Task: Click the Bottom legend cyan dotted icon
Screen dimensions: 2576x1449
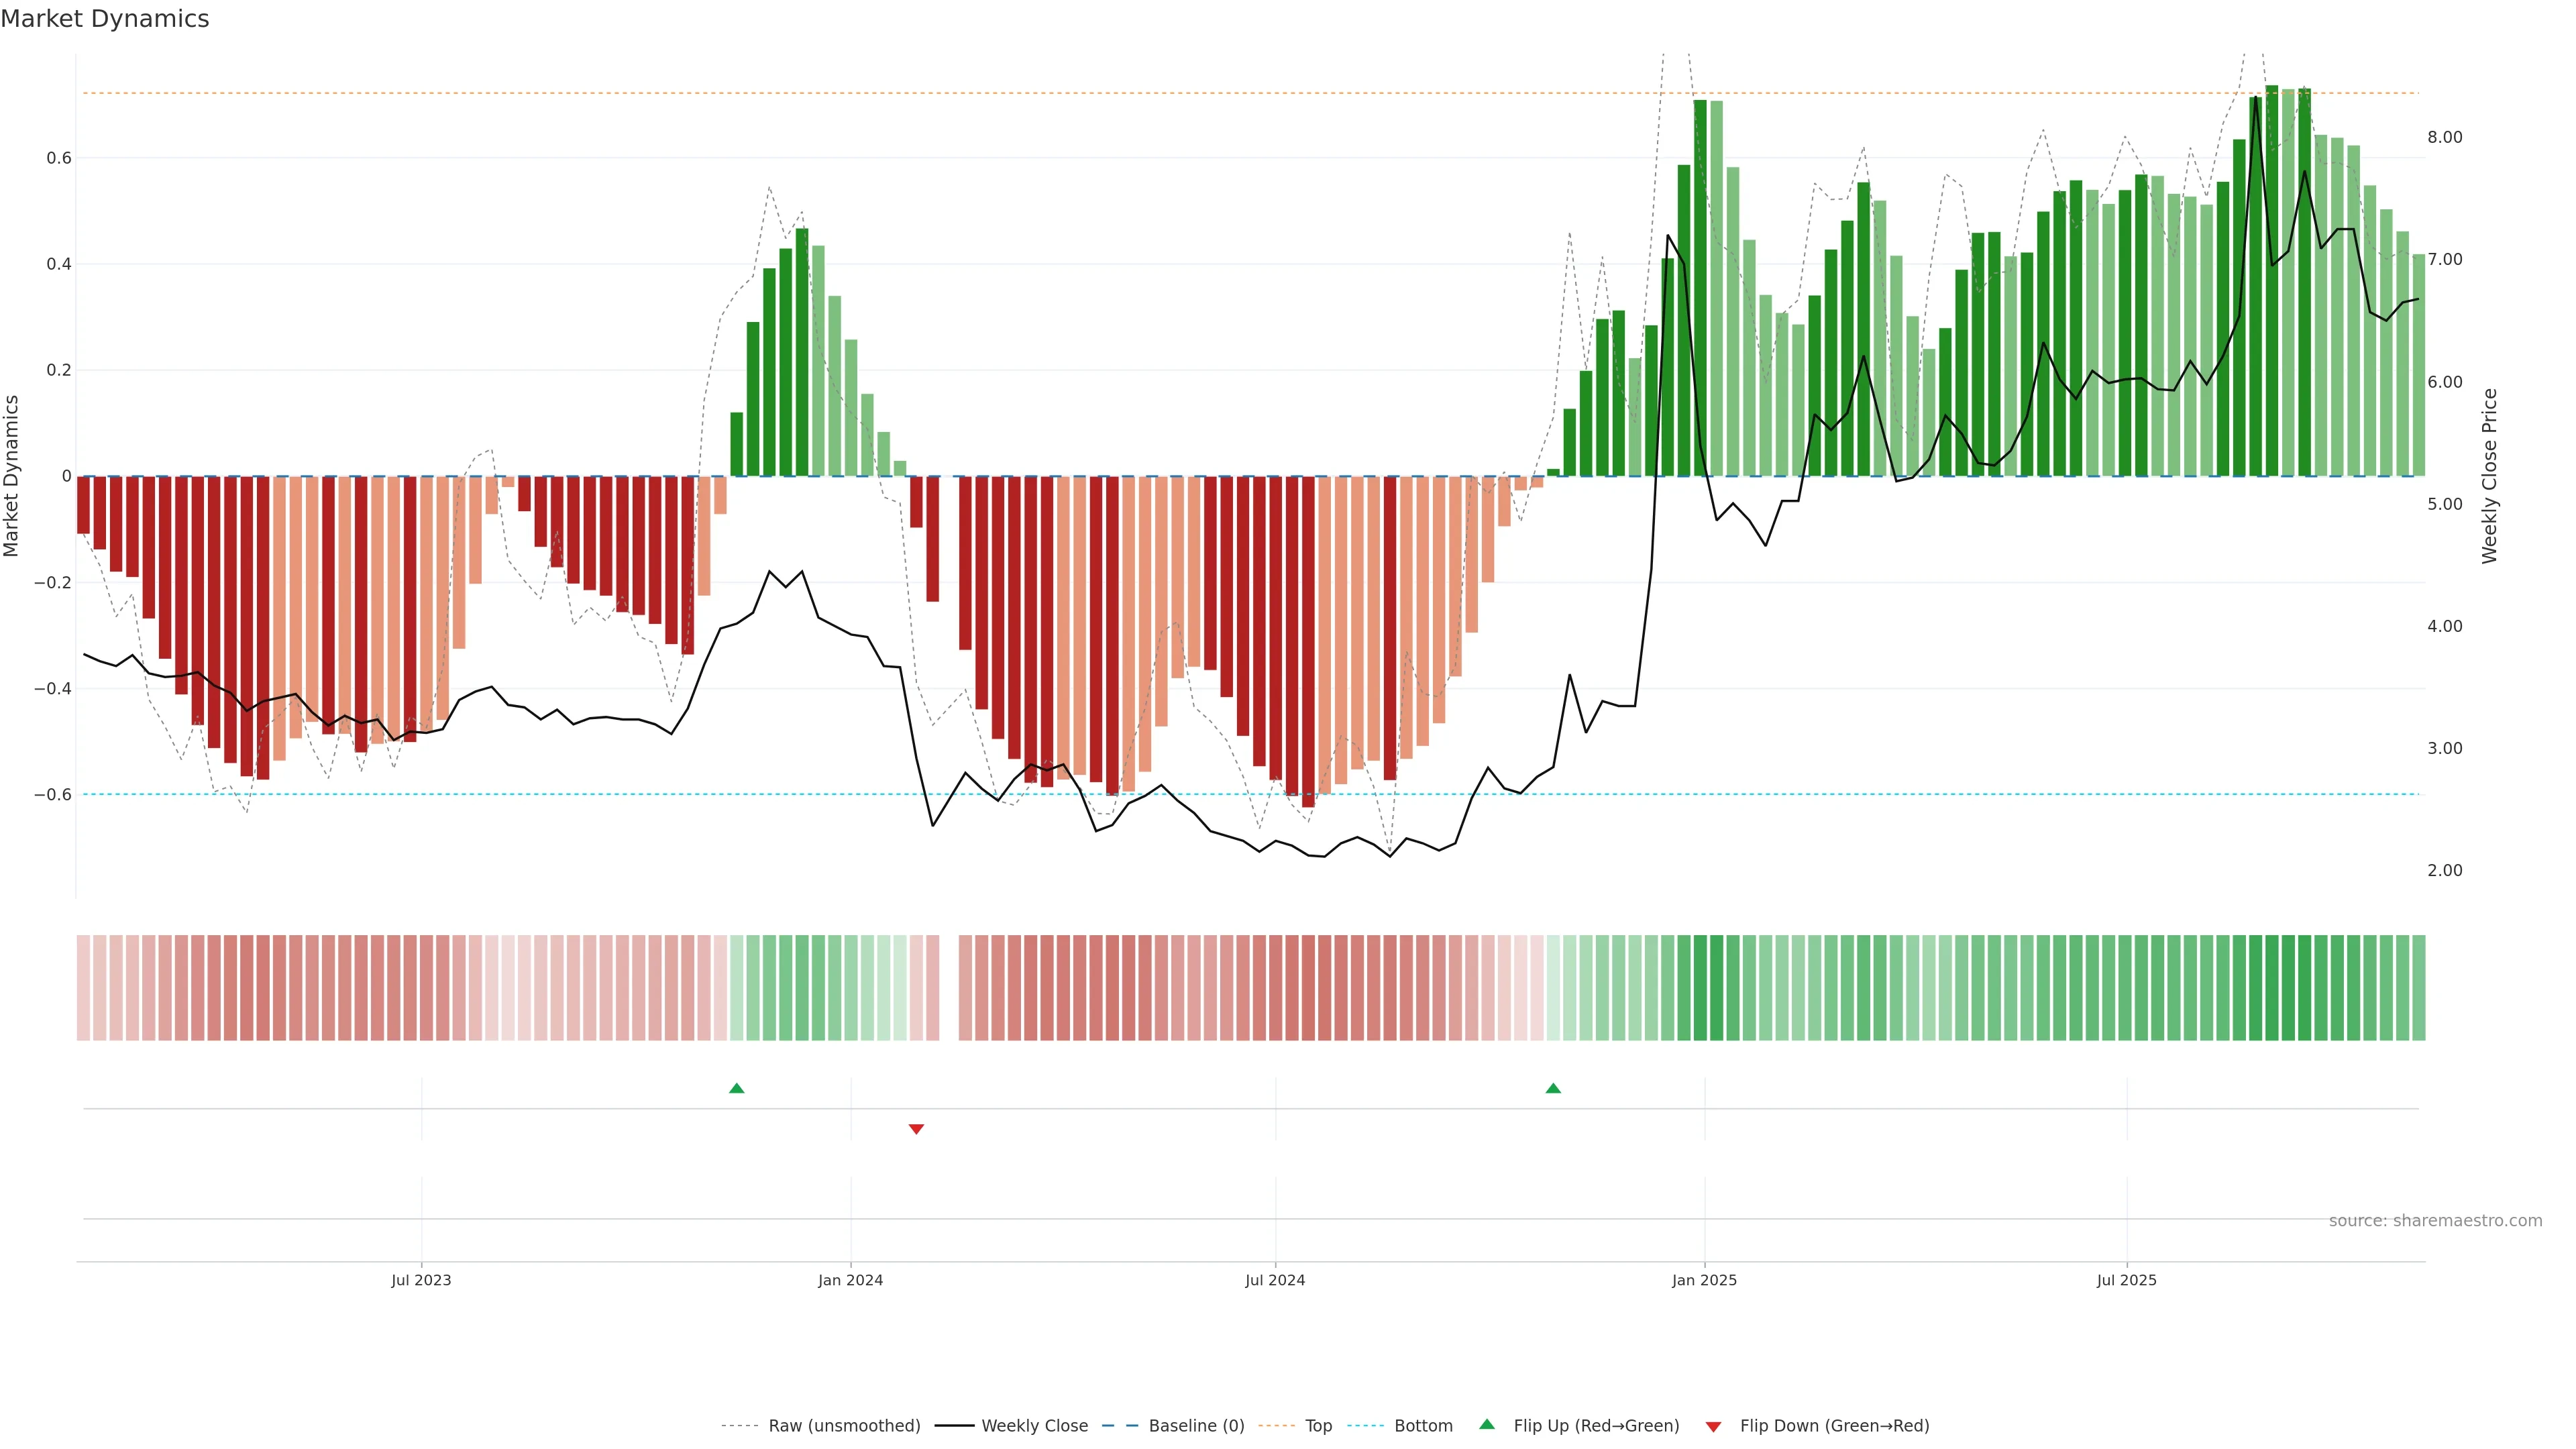Action: (x=1366, y=1426)
